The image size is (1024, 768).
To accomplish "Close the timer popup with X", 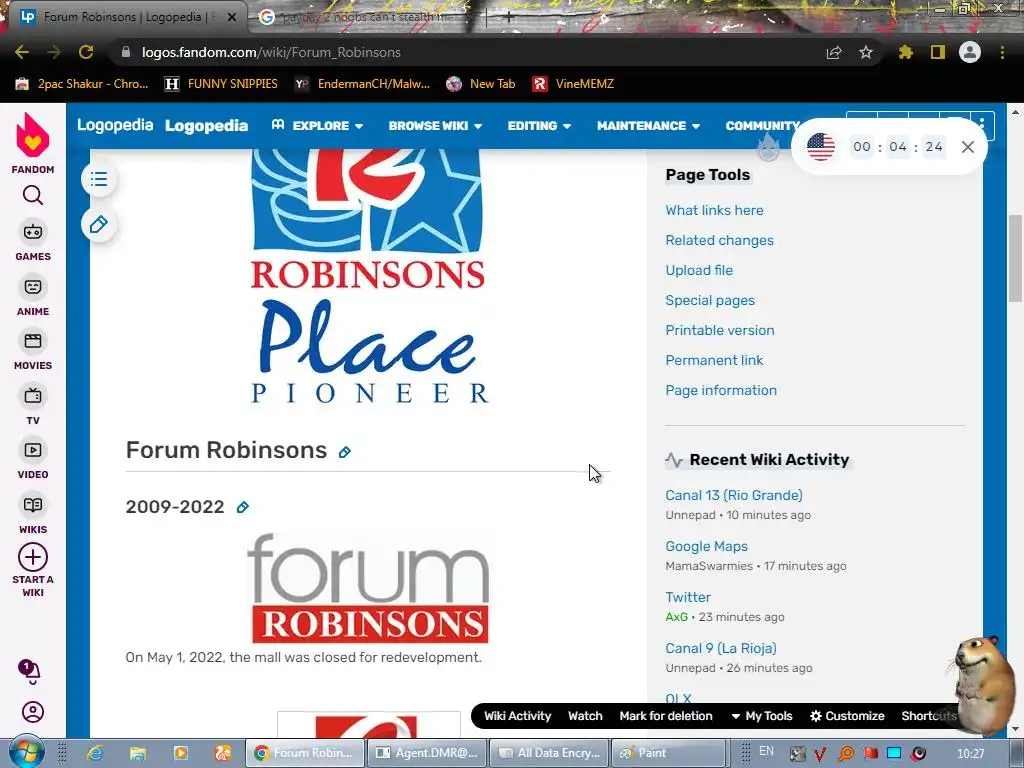I will pyautogui.click(x=968, y=147).
